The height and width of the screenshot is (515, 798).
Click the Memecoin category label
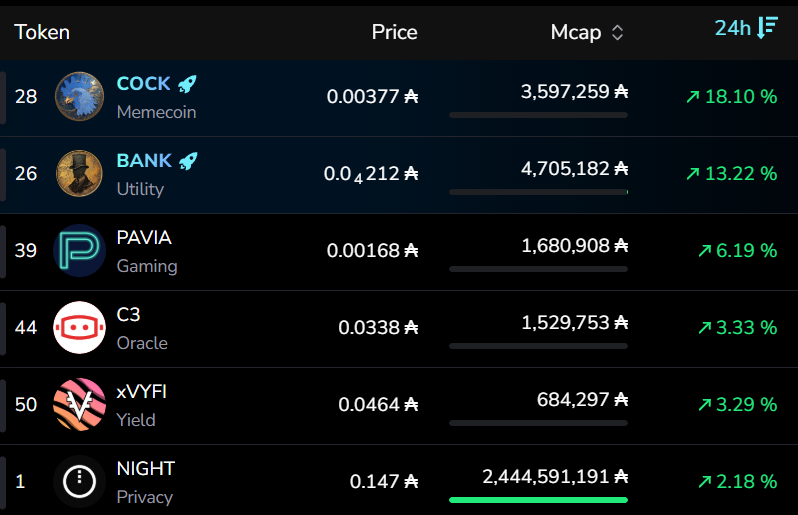pos(156,112)
